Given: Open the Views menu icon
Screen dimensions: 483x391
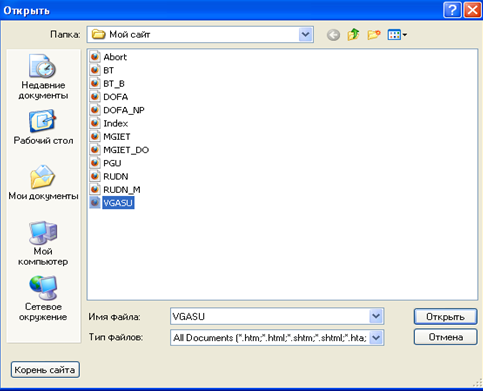Looking at the screenshot, I should point(397,35).
